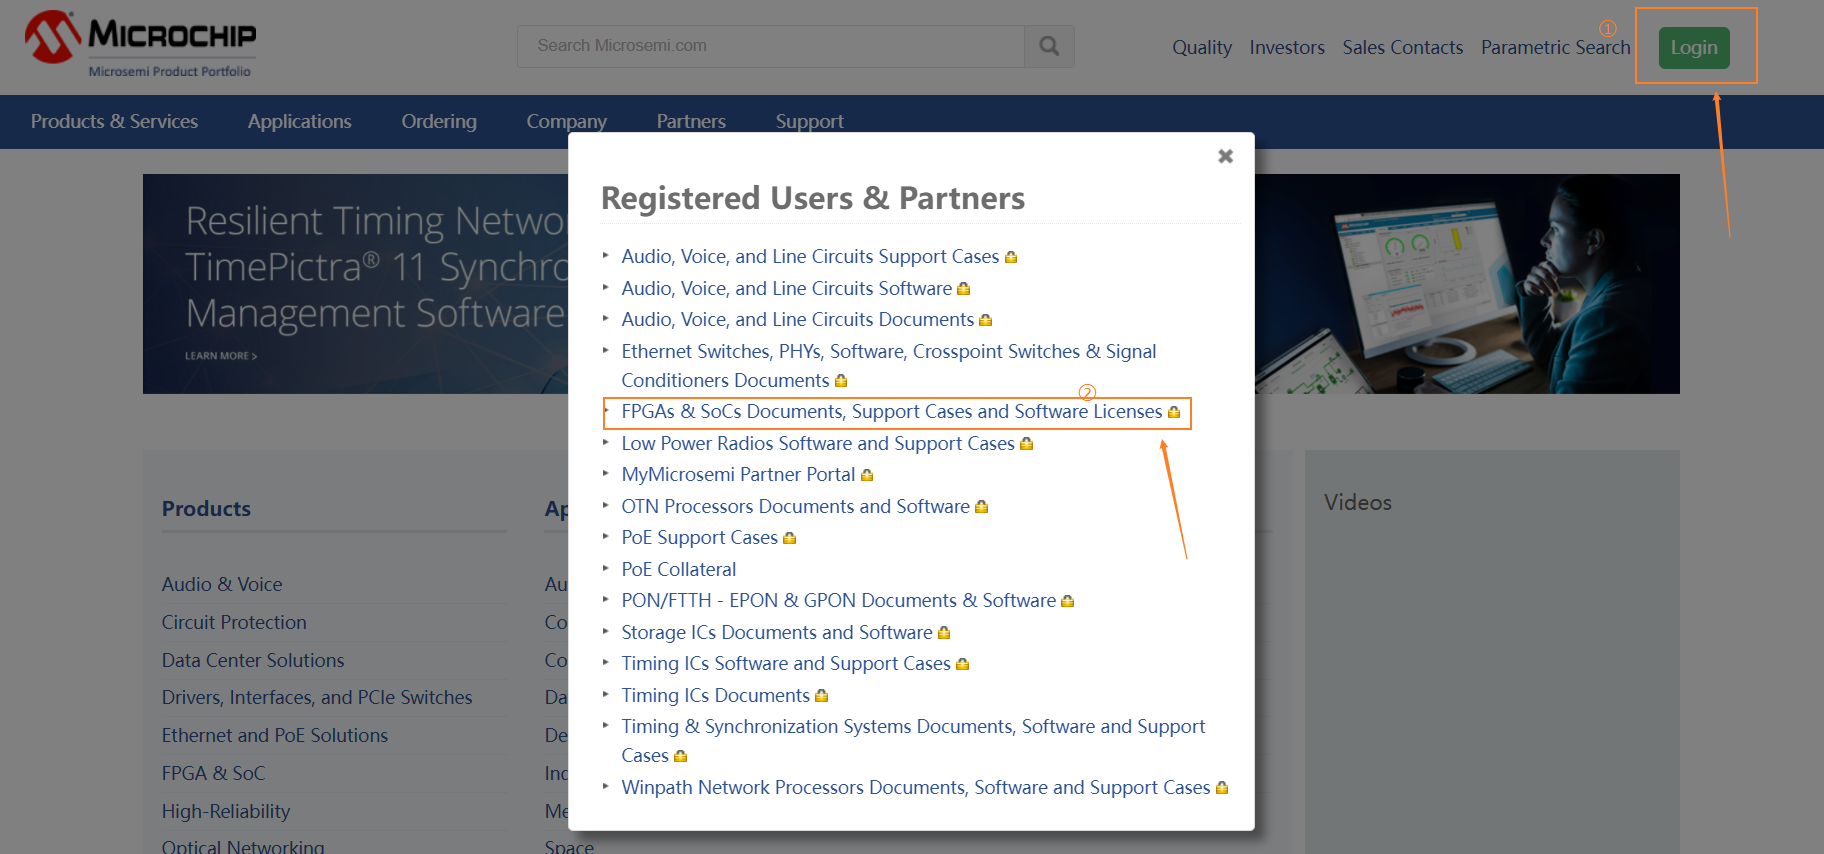Open PoE Collateral link
Viewport: 1824px width, 854px height.
(x=679, y=569)
